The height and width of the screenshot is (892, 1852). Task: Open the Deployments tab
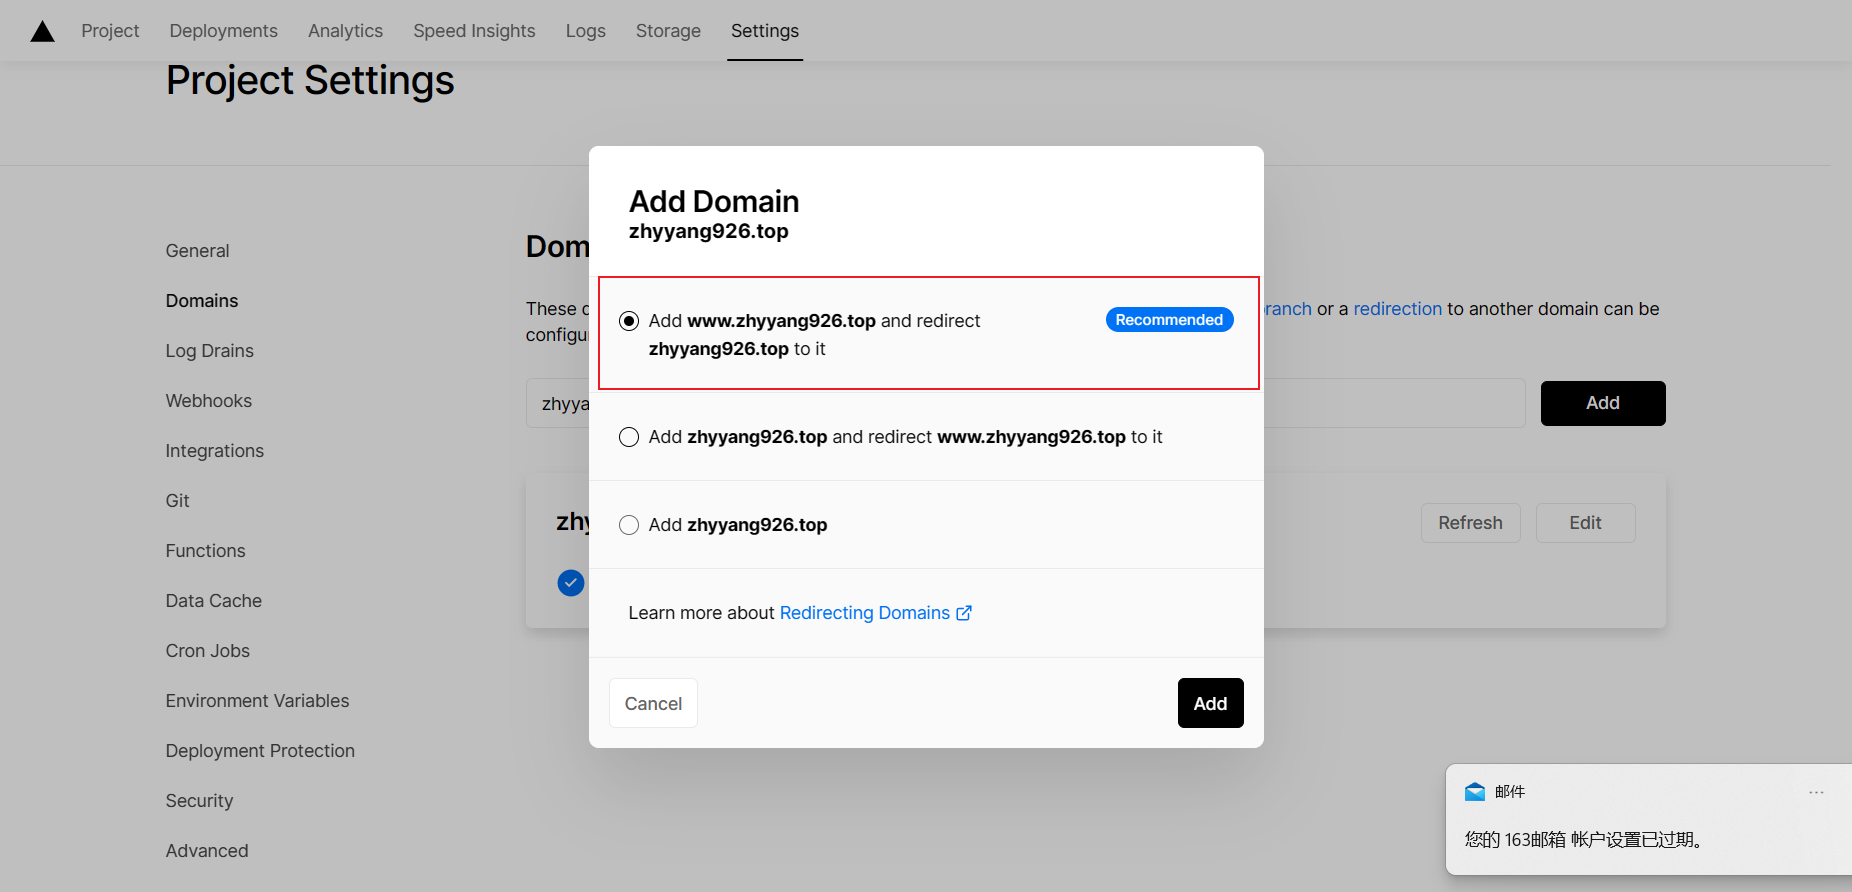click(x=223, y=31)
